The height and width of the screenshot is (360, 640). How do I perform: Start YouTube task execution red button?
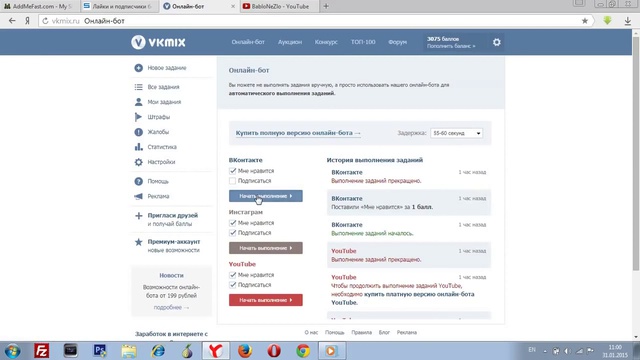[x=266, y=300]
